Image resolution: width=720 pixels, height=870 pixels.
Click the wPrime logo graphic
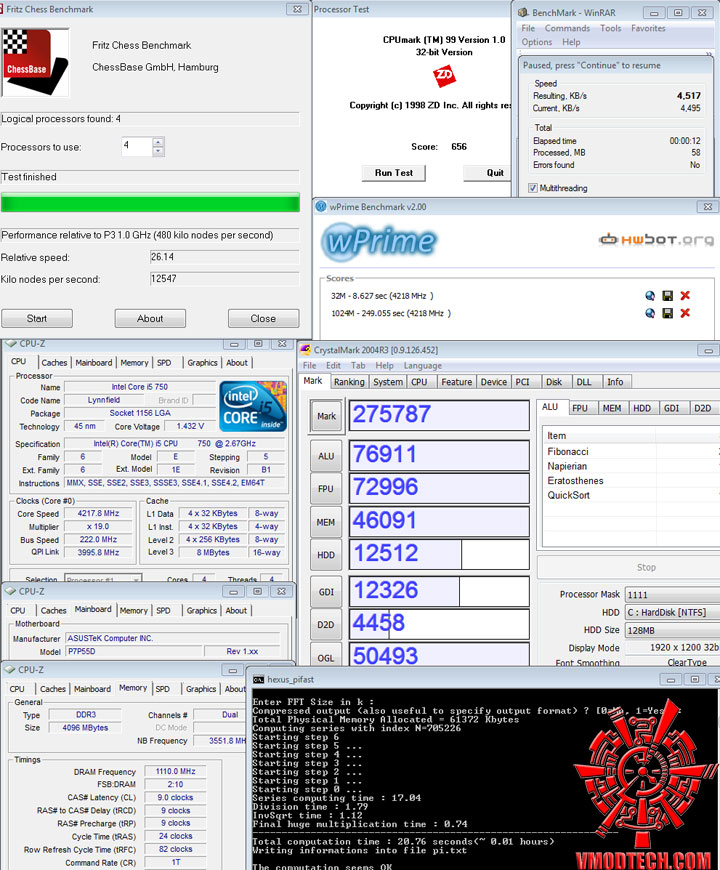(379, 241)
